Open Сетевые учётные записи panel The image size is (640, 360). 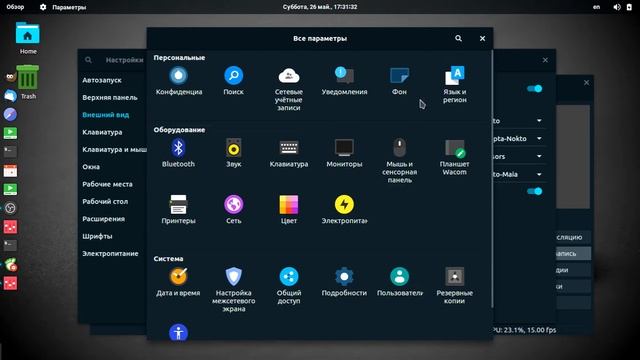pyautogui.click(x=289, y=89)
